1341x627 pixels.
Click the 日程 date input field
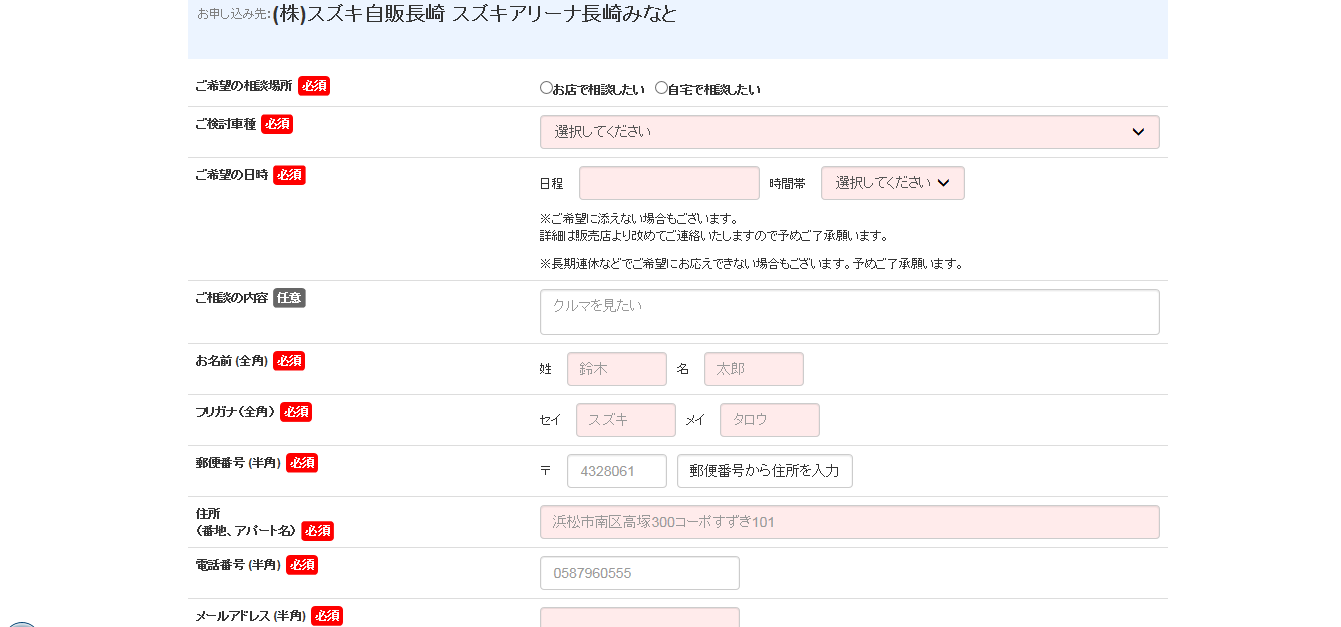[669, 183]
